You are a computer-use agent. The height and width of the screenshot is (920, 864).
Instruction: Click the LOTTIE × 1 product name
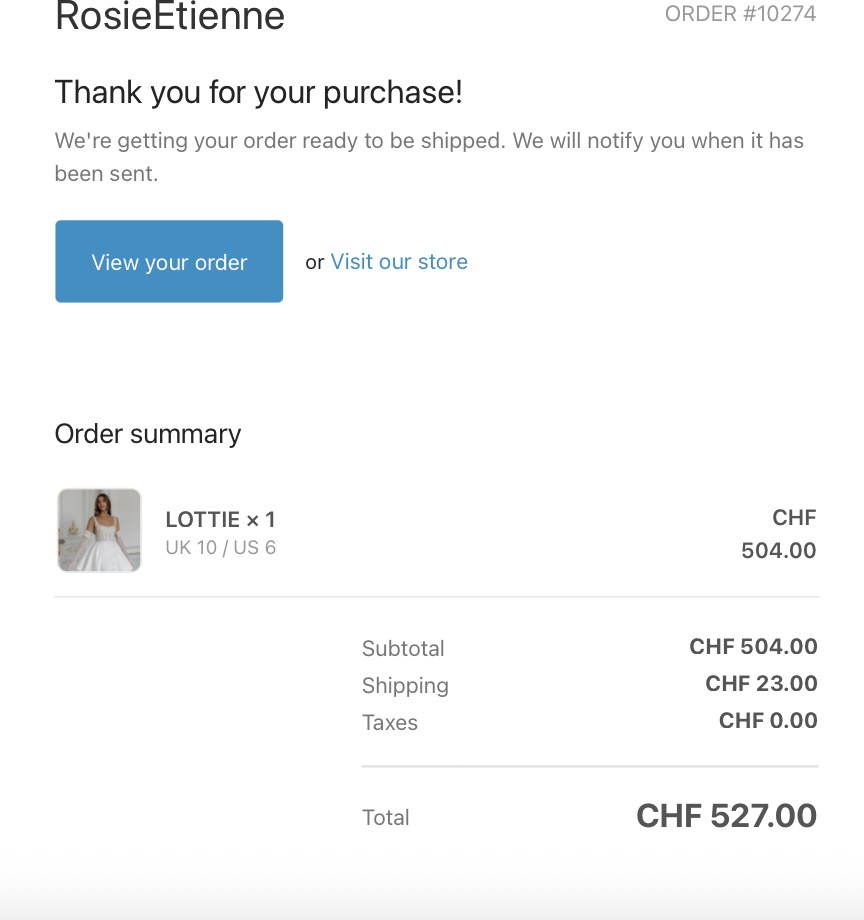220,520
